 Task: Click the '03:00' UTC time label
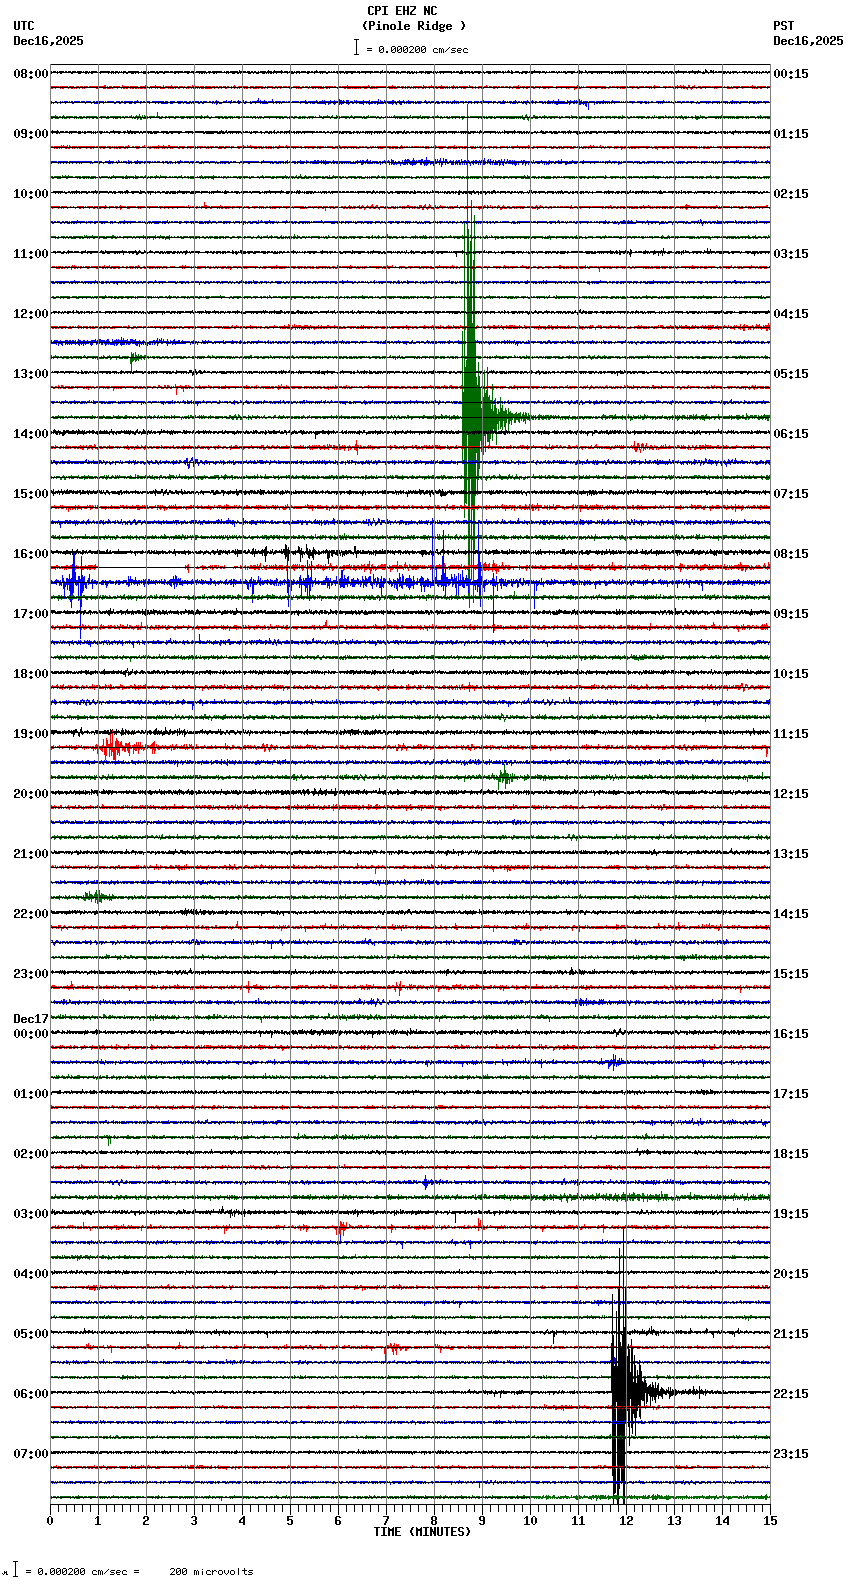tap(31, 1214)
